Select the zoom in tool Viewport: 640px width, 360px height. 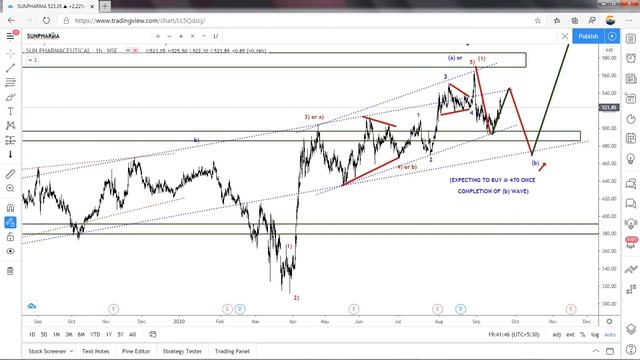point(10,188)
